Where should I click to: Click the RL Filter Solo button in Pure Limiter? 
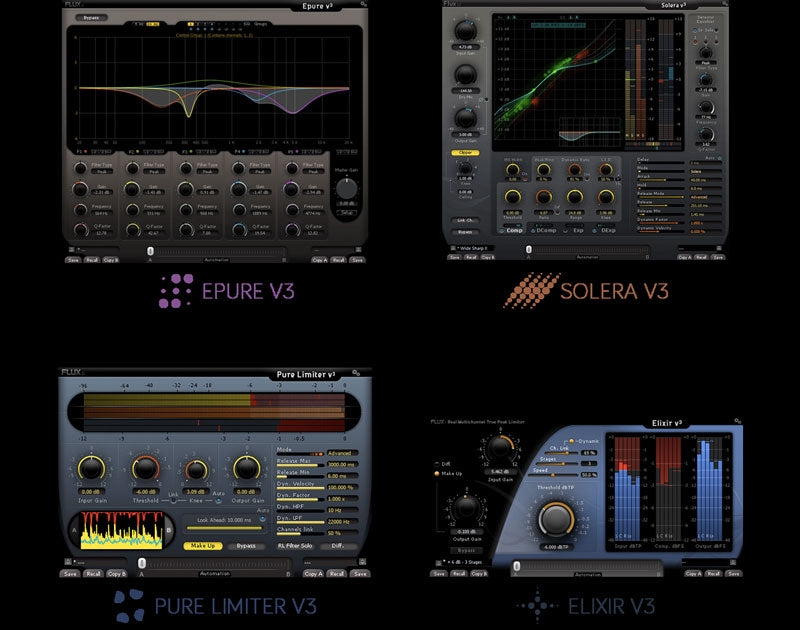click(x=295, y=546)
